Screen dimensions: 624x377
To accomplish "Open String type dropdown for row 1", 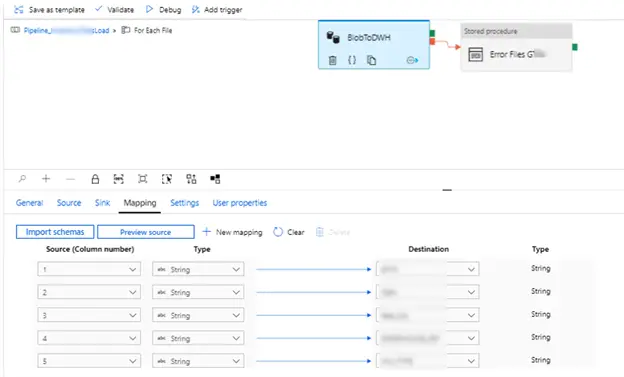I will point(198,269).
